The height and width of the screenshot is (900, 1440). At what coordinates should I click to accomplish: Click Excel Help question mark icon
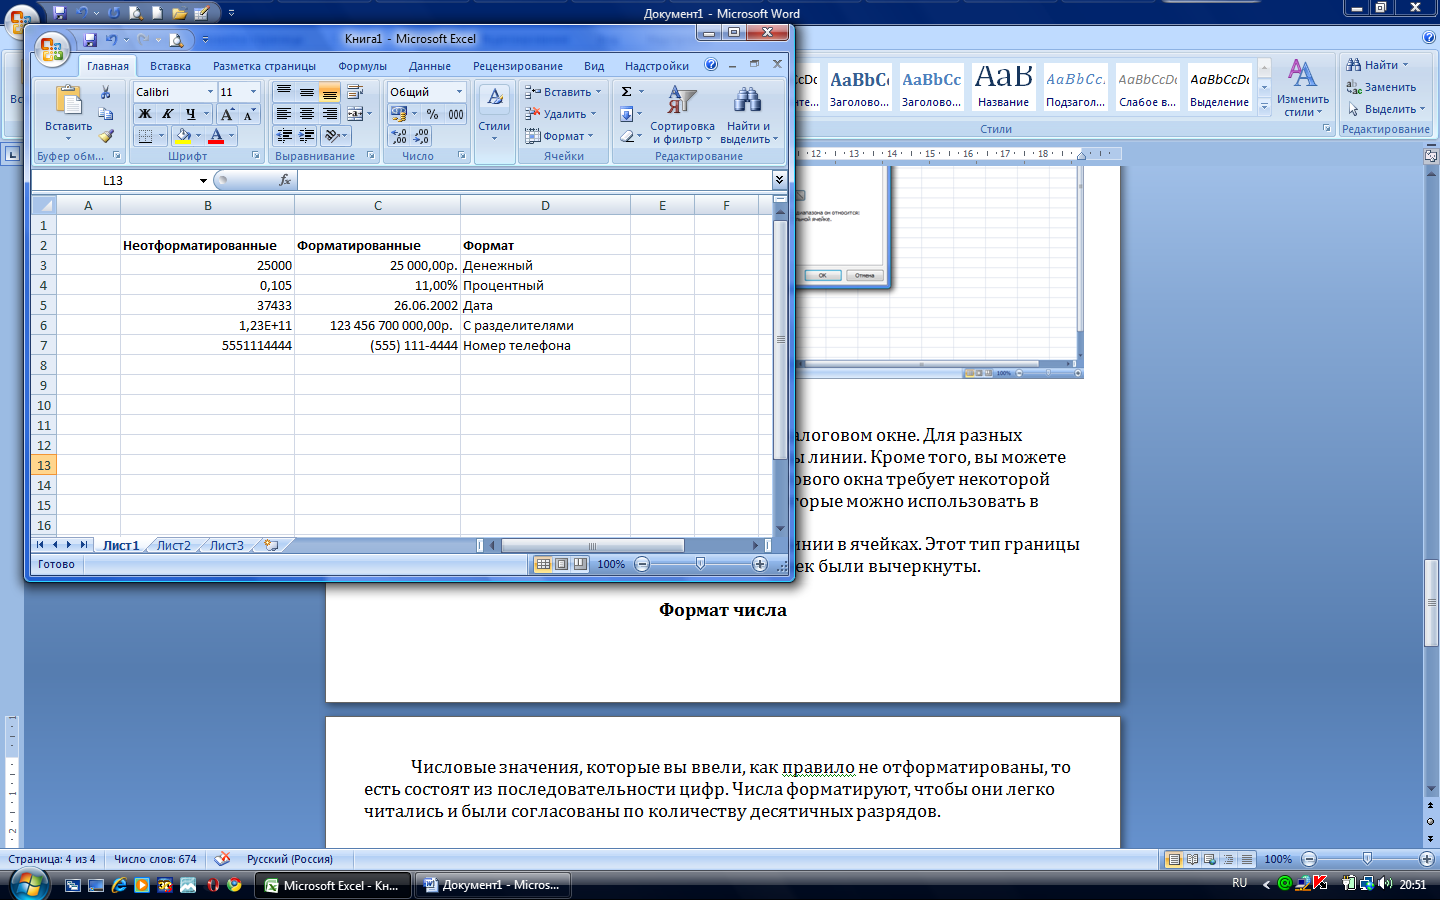coord(711,65)
